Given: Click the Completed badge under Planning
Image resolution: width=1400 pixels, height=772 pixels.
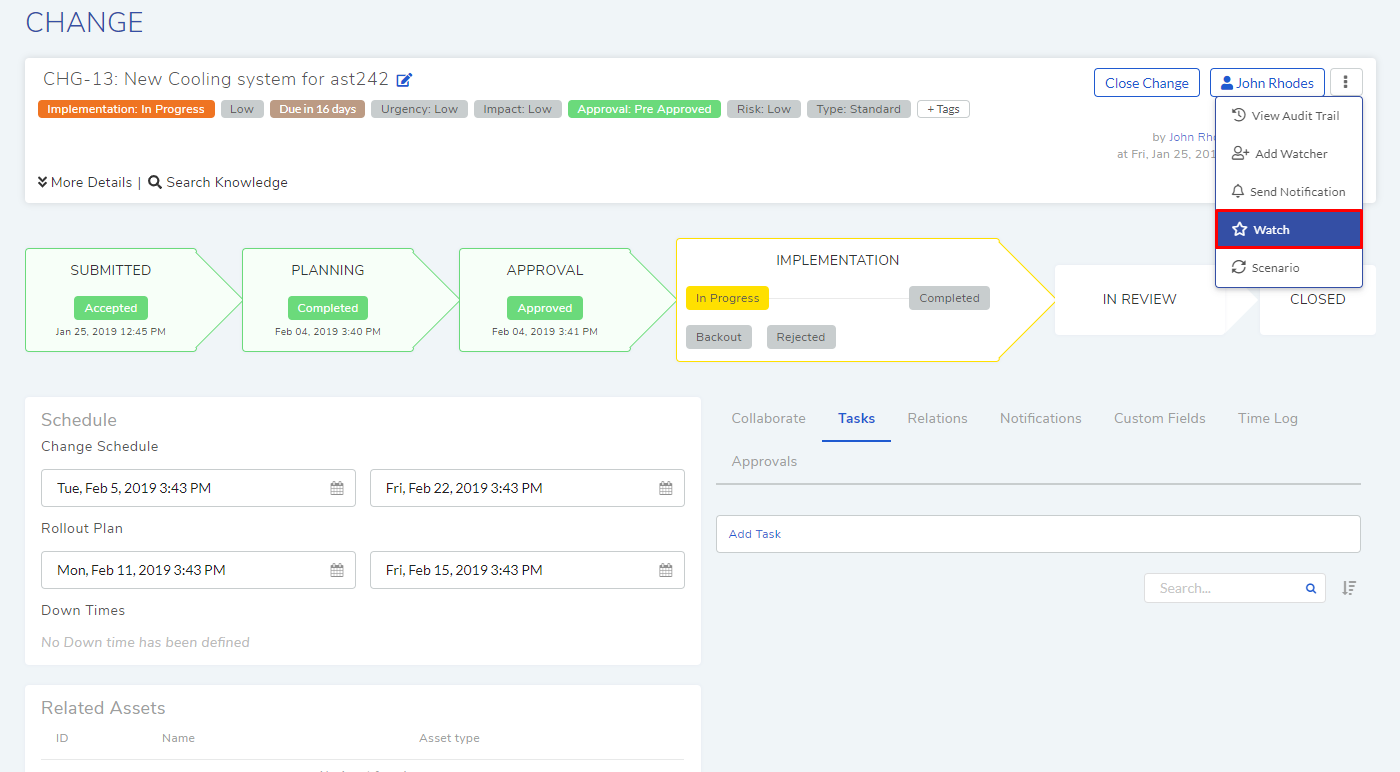Looking at the screenshot, I should point(328,308).
